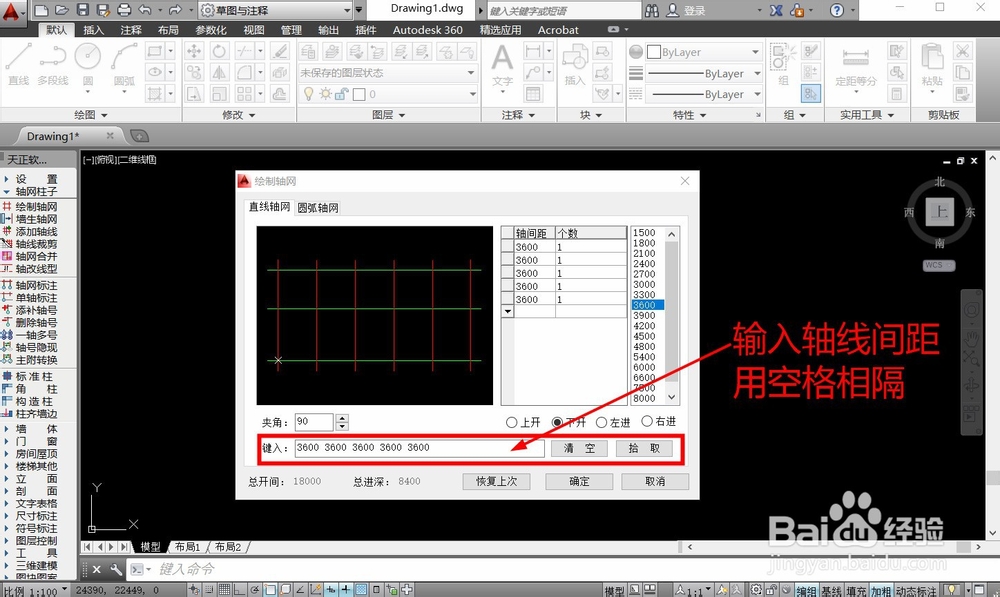
Task: Select the Line (直线) draw tool
Action: pyautogui.click(x=18, y=63)
